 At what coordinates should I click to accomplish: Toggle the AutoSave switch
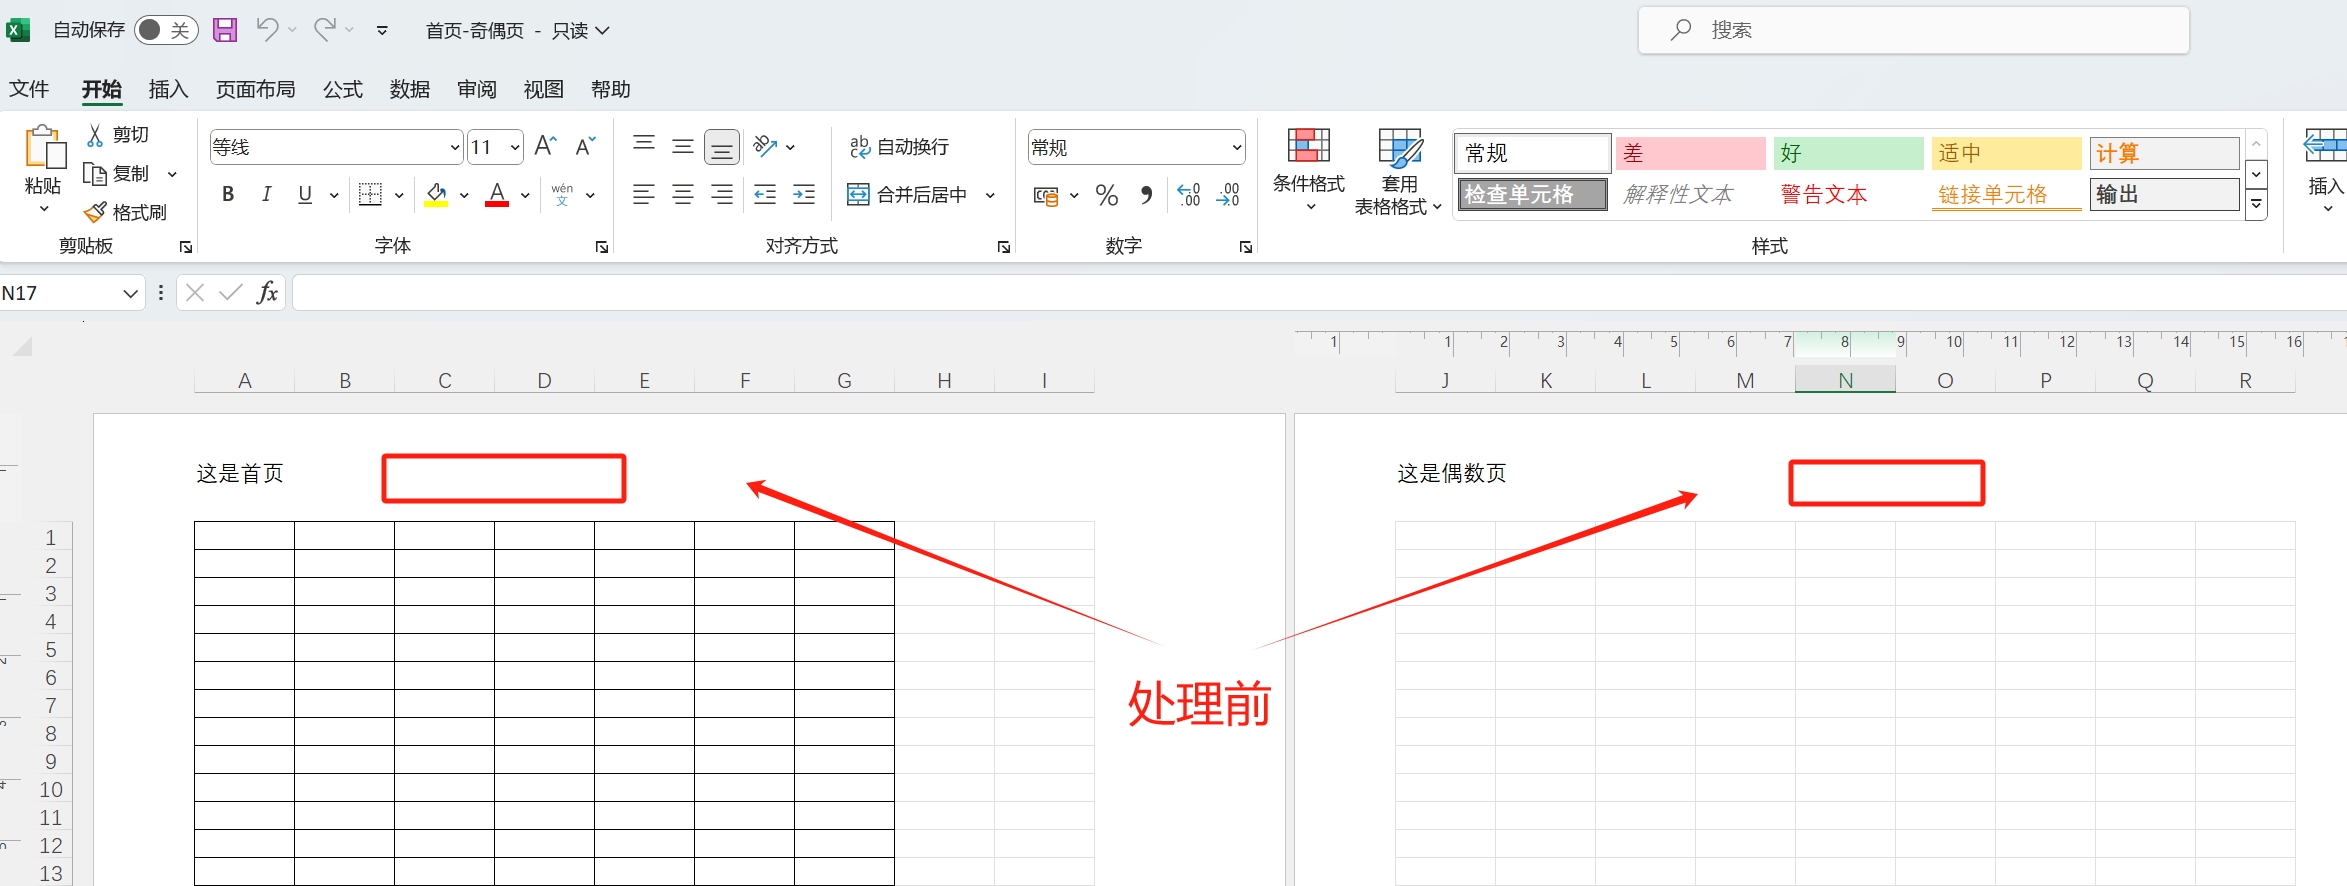(x=165, y=30)
